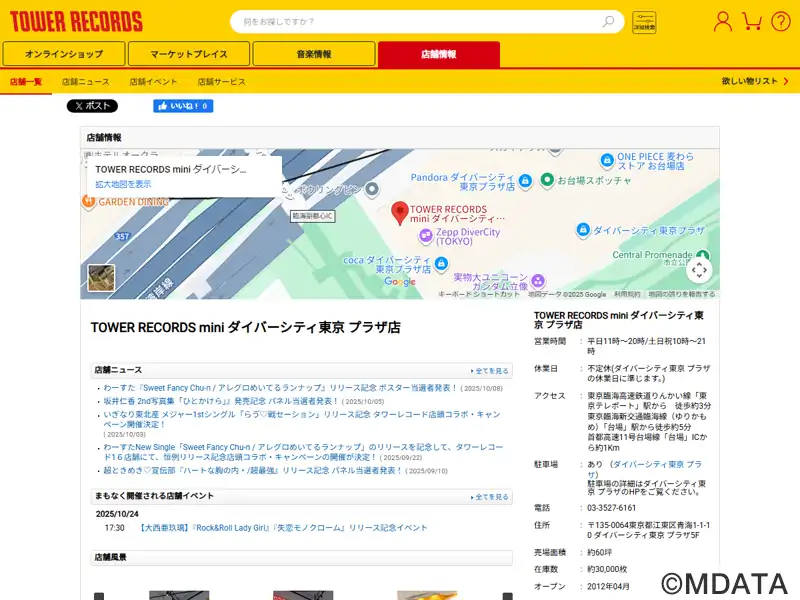The image size is (800, 600).
Task: Click 拡大地図を表示 link on map
Action: [x=123, y=184]
